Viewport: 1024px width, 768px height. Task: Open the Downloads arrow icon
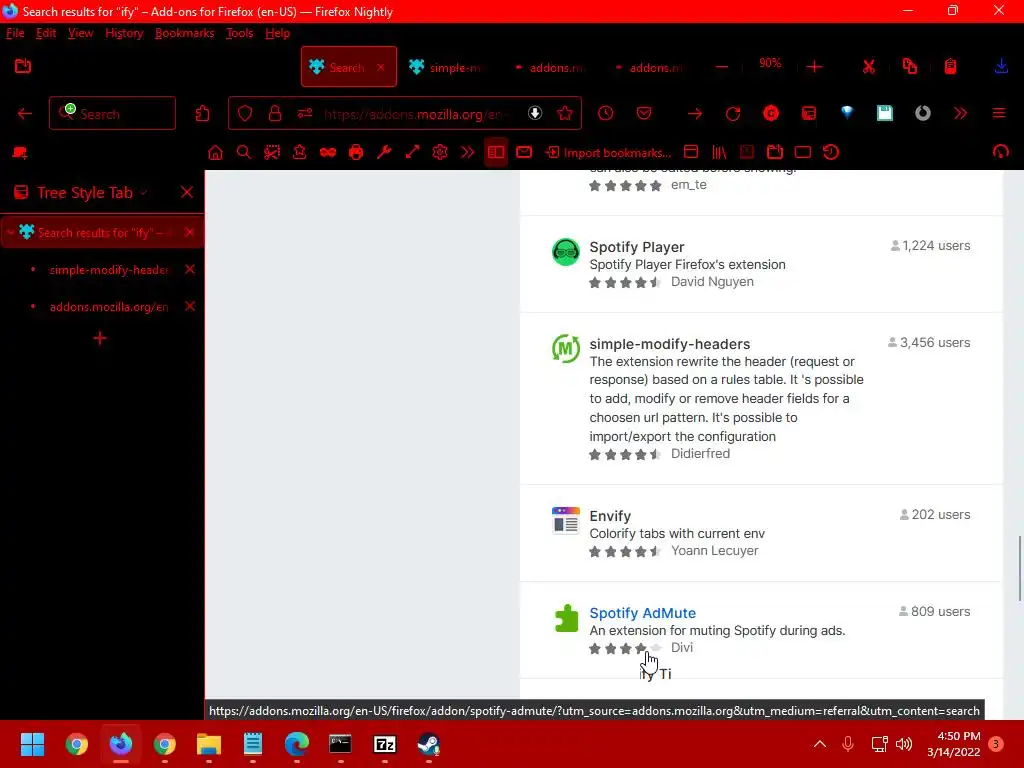pos(1000,67)
